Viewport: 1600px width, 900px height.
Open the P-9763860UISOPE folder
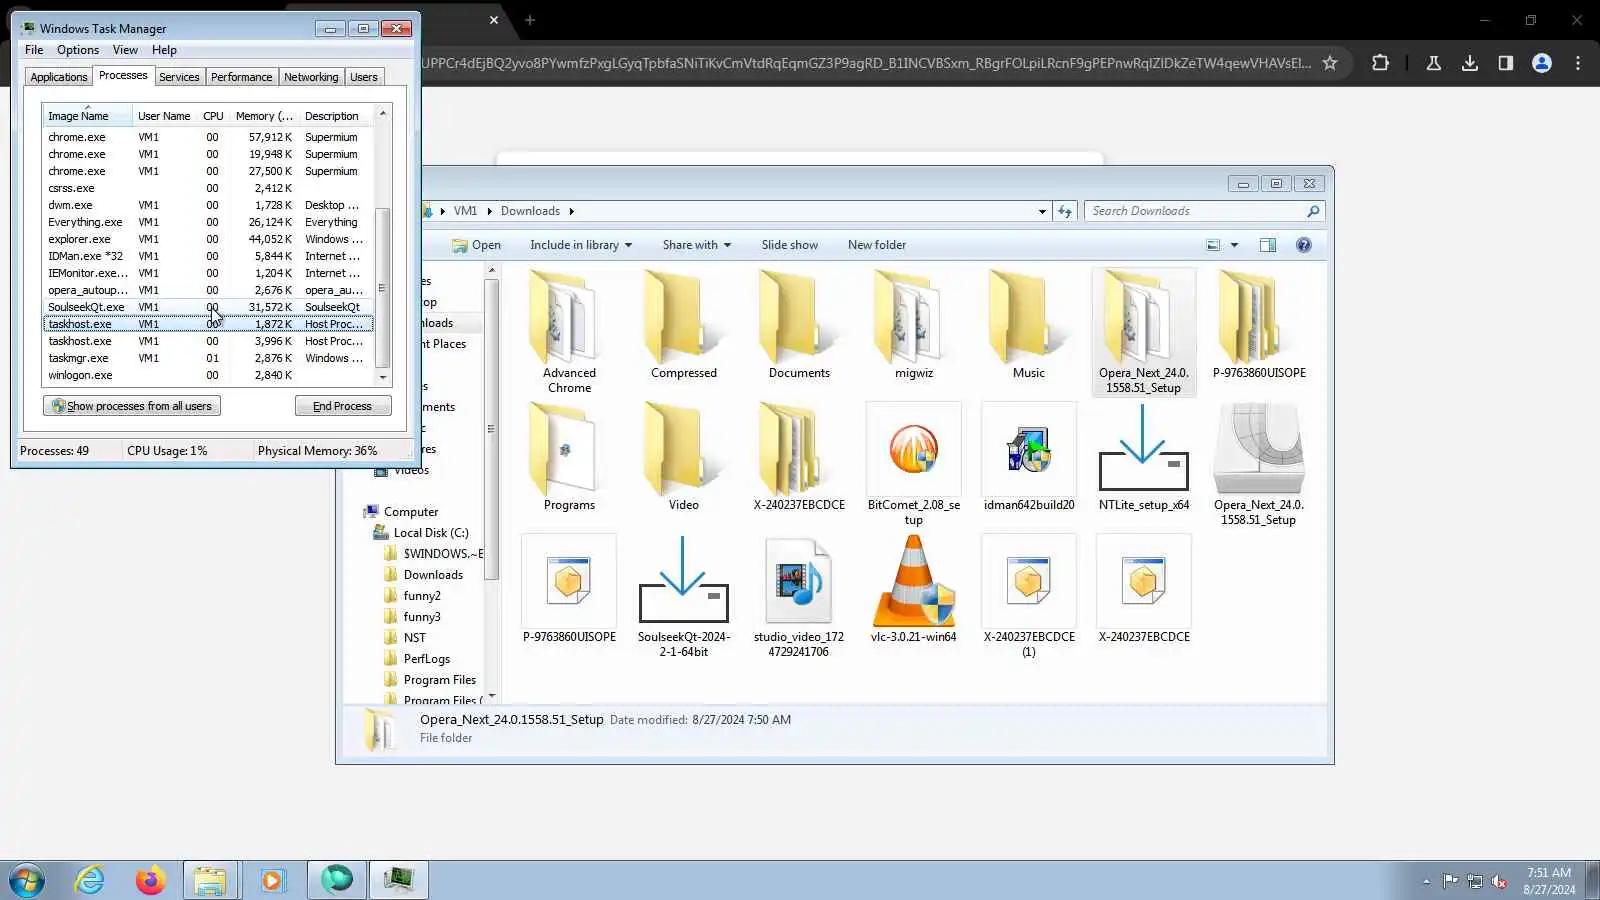pos(1259,325)
